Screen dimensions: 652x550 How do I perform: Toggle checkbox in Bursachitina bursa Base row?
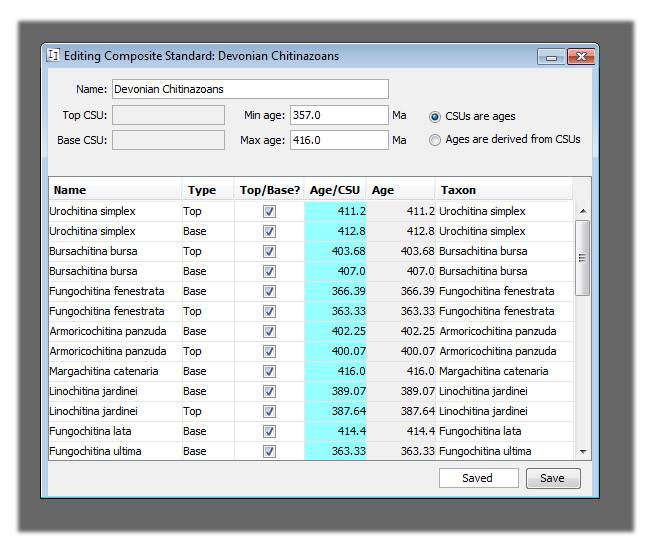coord(269,271)
